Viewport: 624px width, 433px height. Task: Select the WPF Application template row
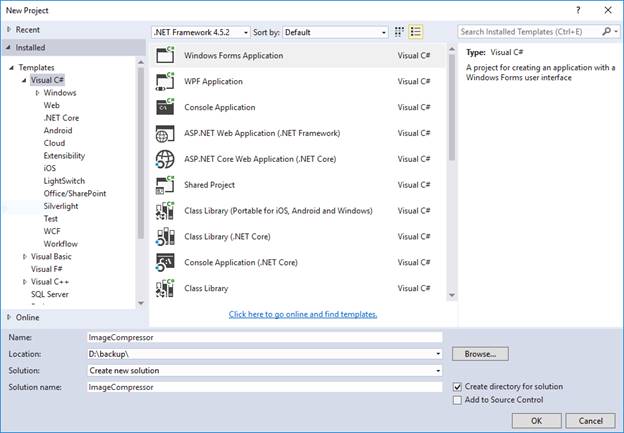(298, 81)
